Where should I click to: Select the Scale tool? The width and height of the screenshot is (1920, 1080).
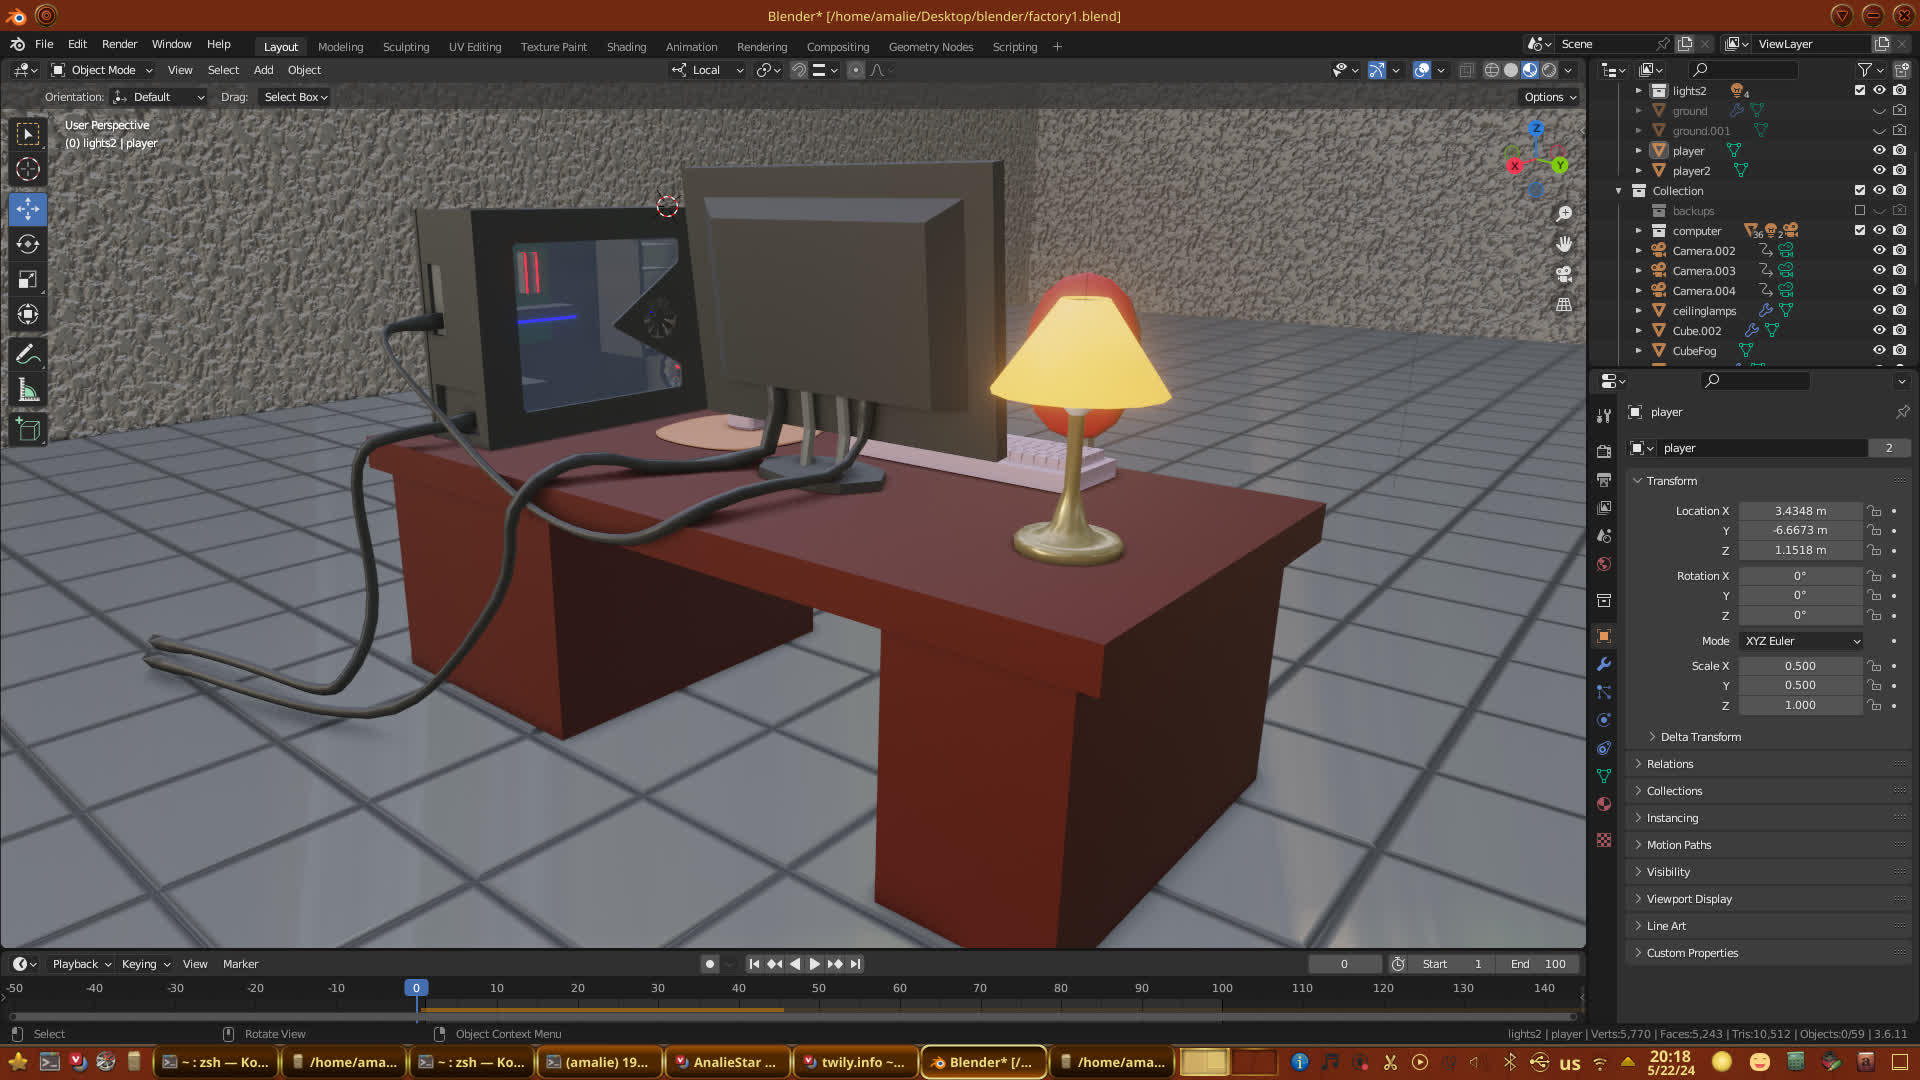tap(28, 280)
